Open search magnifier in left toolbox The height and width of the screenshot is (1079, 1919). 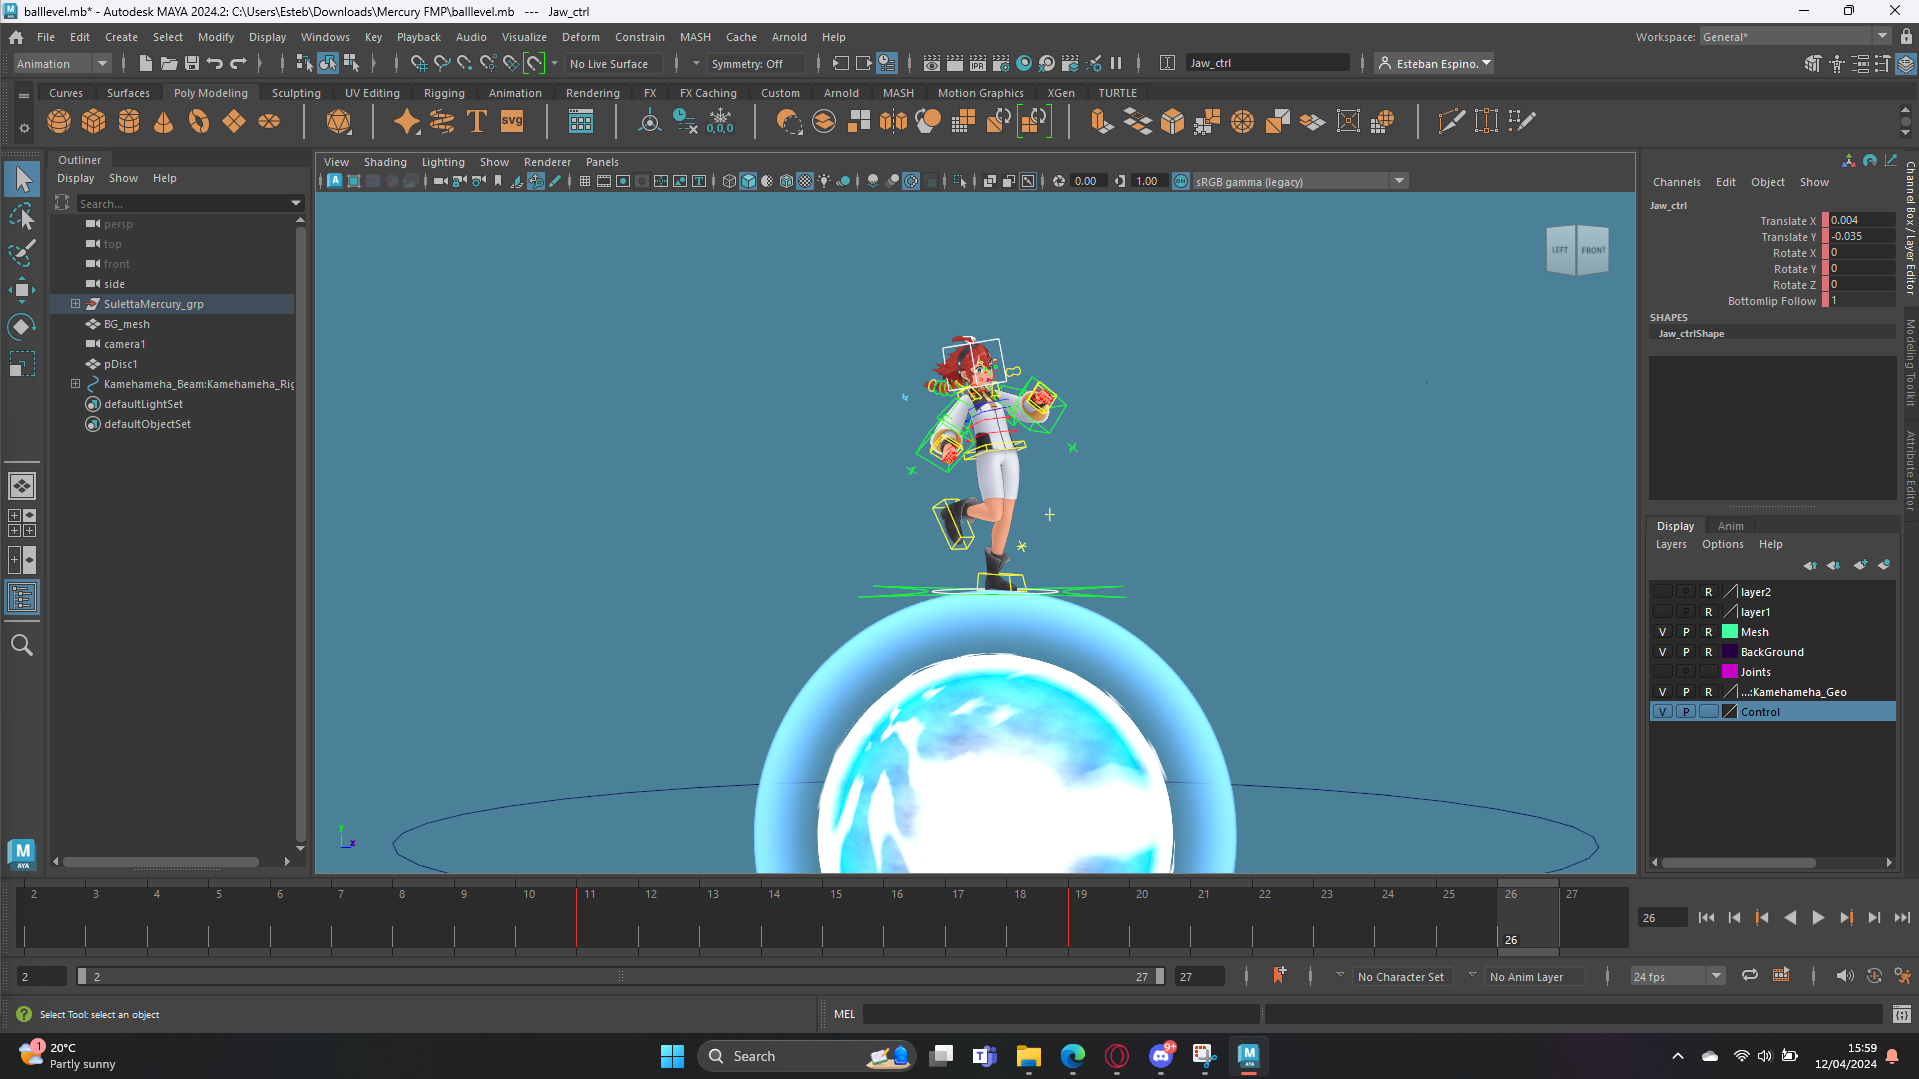pos(22,645)
